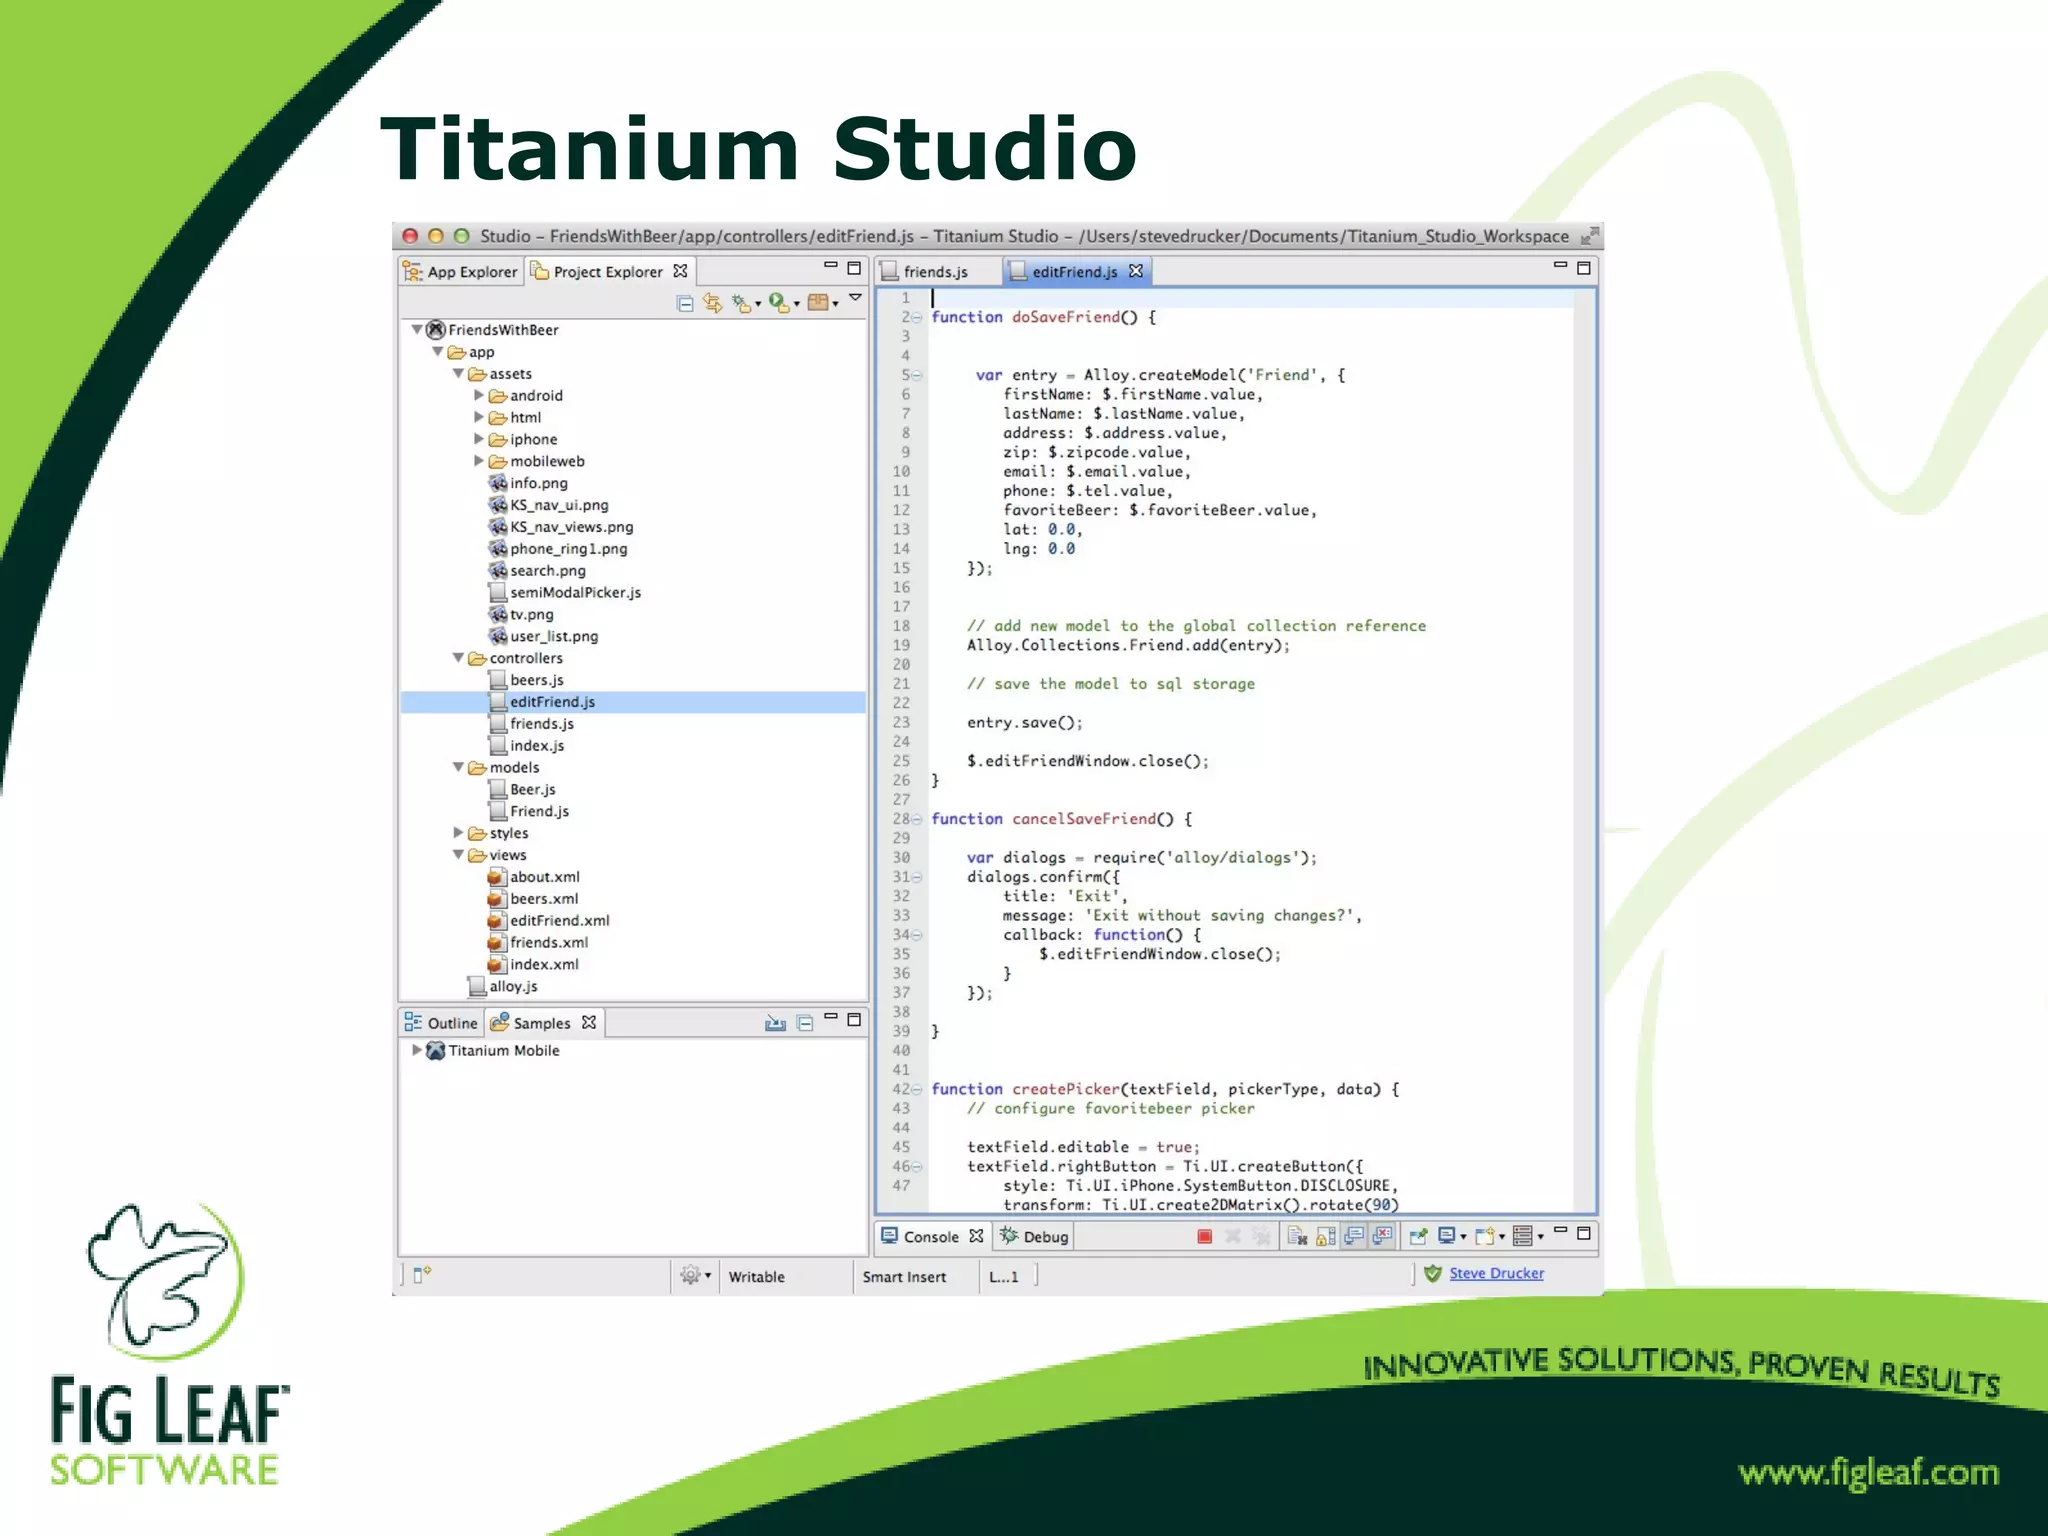2048x1536 pixels.
Task: Expand the mobileweb folder
Action: (478, 461)
